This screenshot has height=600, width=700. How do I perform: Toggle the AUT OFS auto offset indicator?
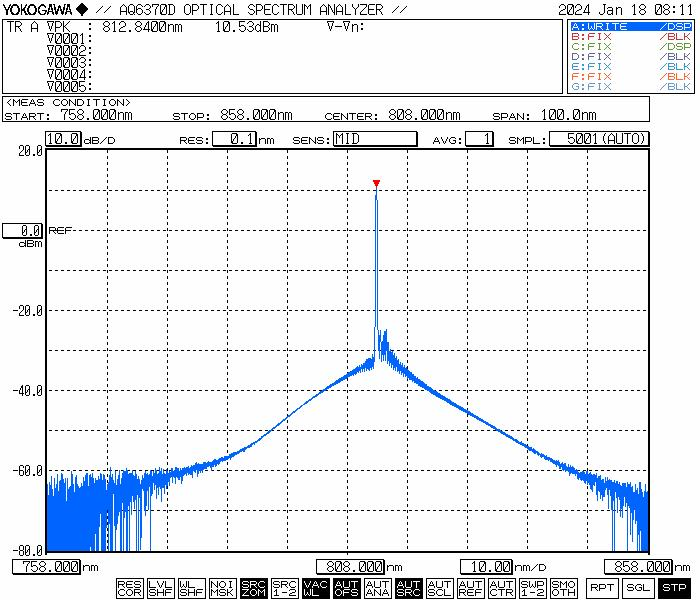click(x=346, y=588)
